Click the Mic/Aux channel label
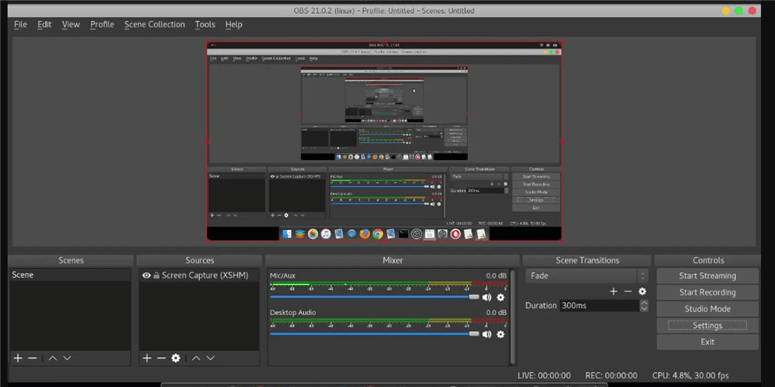This screenshot has height=387, width=775. coord(282,275)
